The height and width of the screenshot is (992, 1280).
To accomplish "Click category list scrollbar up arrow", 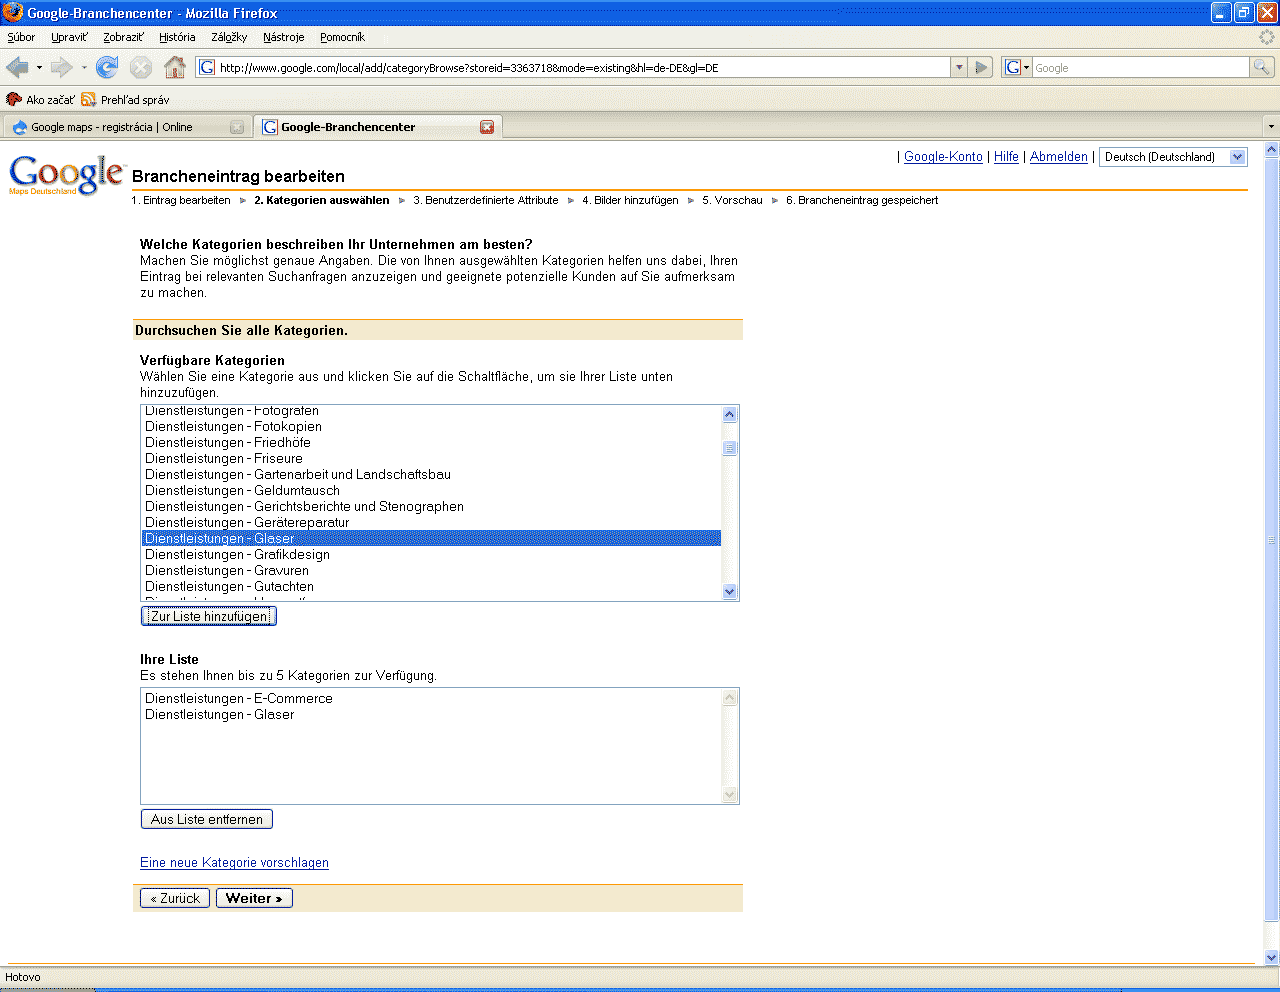I will tap(729, 414).
